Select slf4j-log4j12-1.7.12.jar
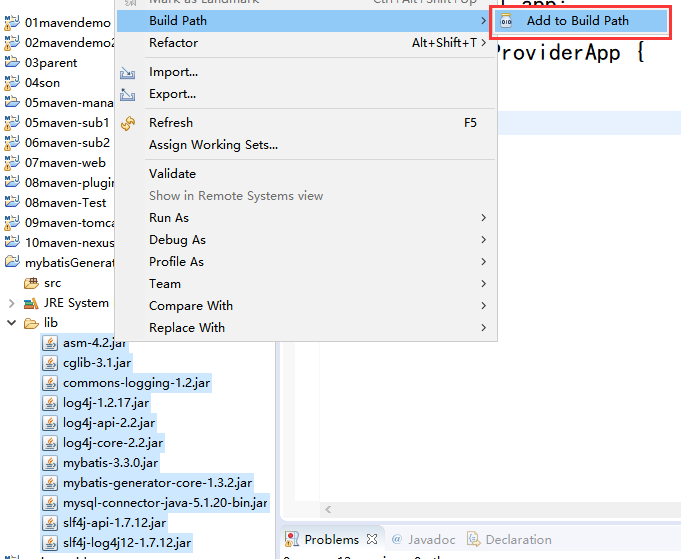 pos(127,543)
